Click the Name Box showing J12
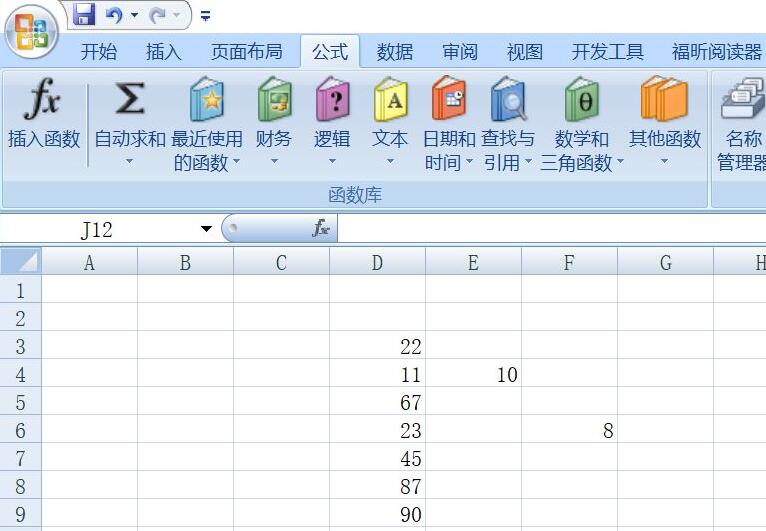The height and width of the screenshot is (531, 766). tap(98, 229)
